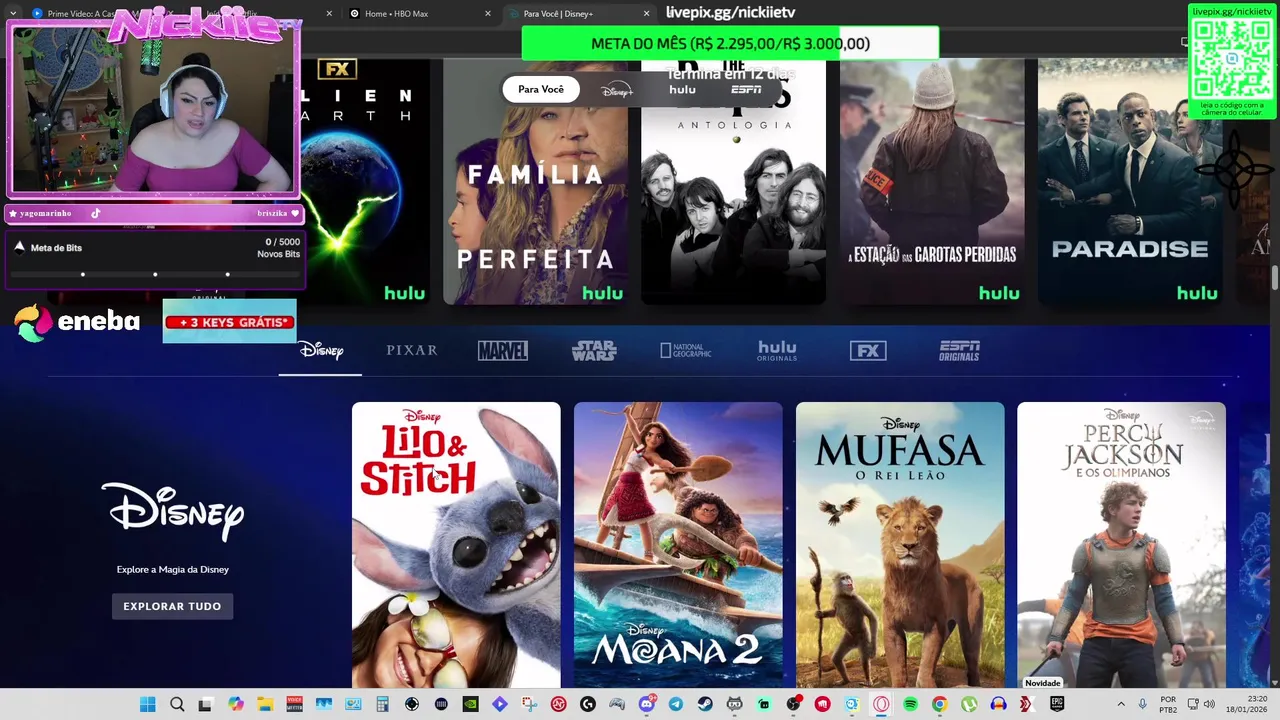The image size is (1280, 720).
Task: Switch to Opera GX on taskbar
Action: [x=881, y=704]
